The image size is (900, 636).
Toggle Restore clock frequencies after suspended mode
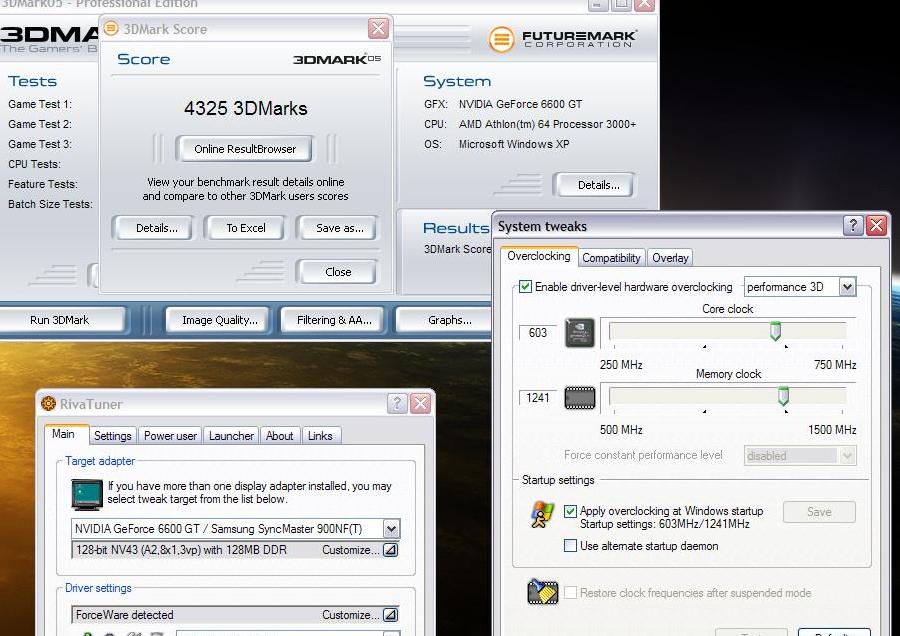click(x=570, y=592)
